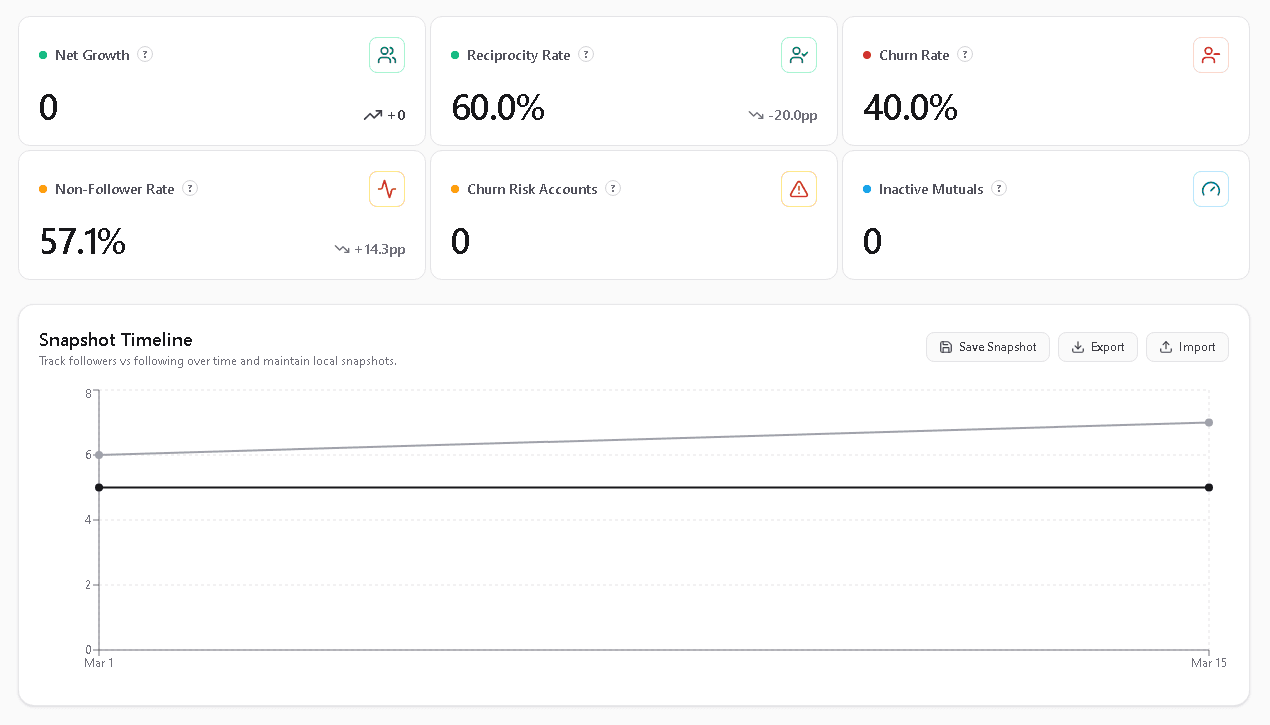Select the Mar 1 black line data point
Viewport: 1270px width, 725px height.
[98, 487]
